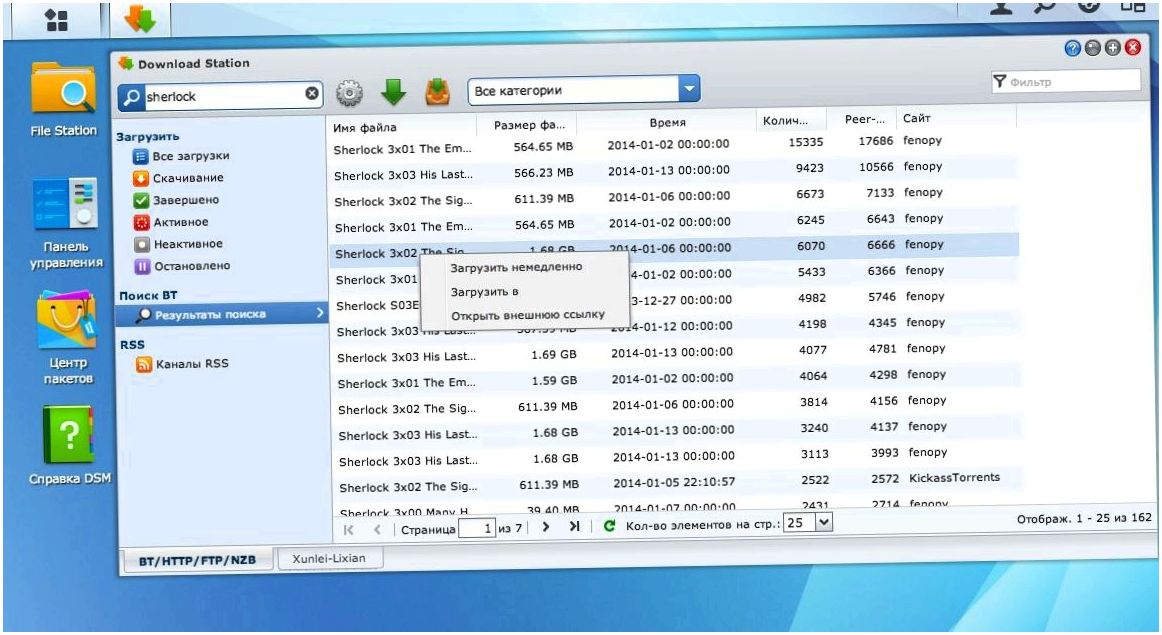Select row with 3814 count
Viewport: 1162px width, 635px height.
coord(677,405)
